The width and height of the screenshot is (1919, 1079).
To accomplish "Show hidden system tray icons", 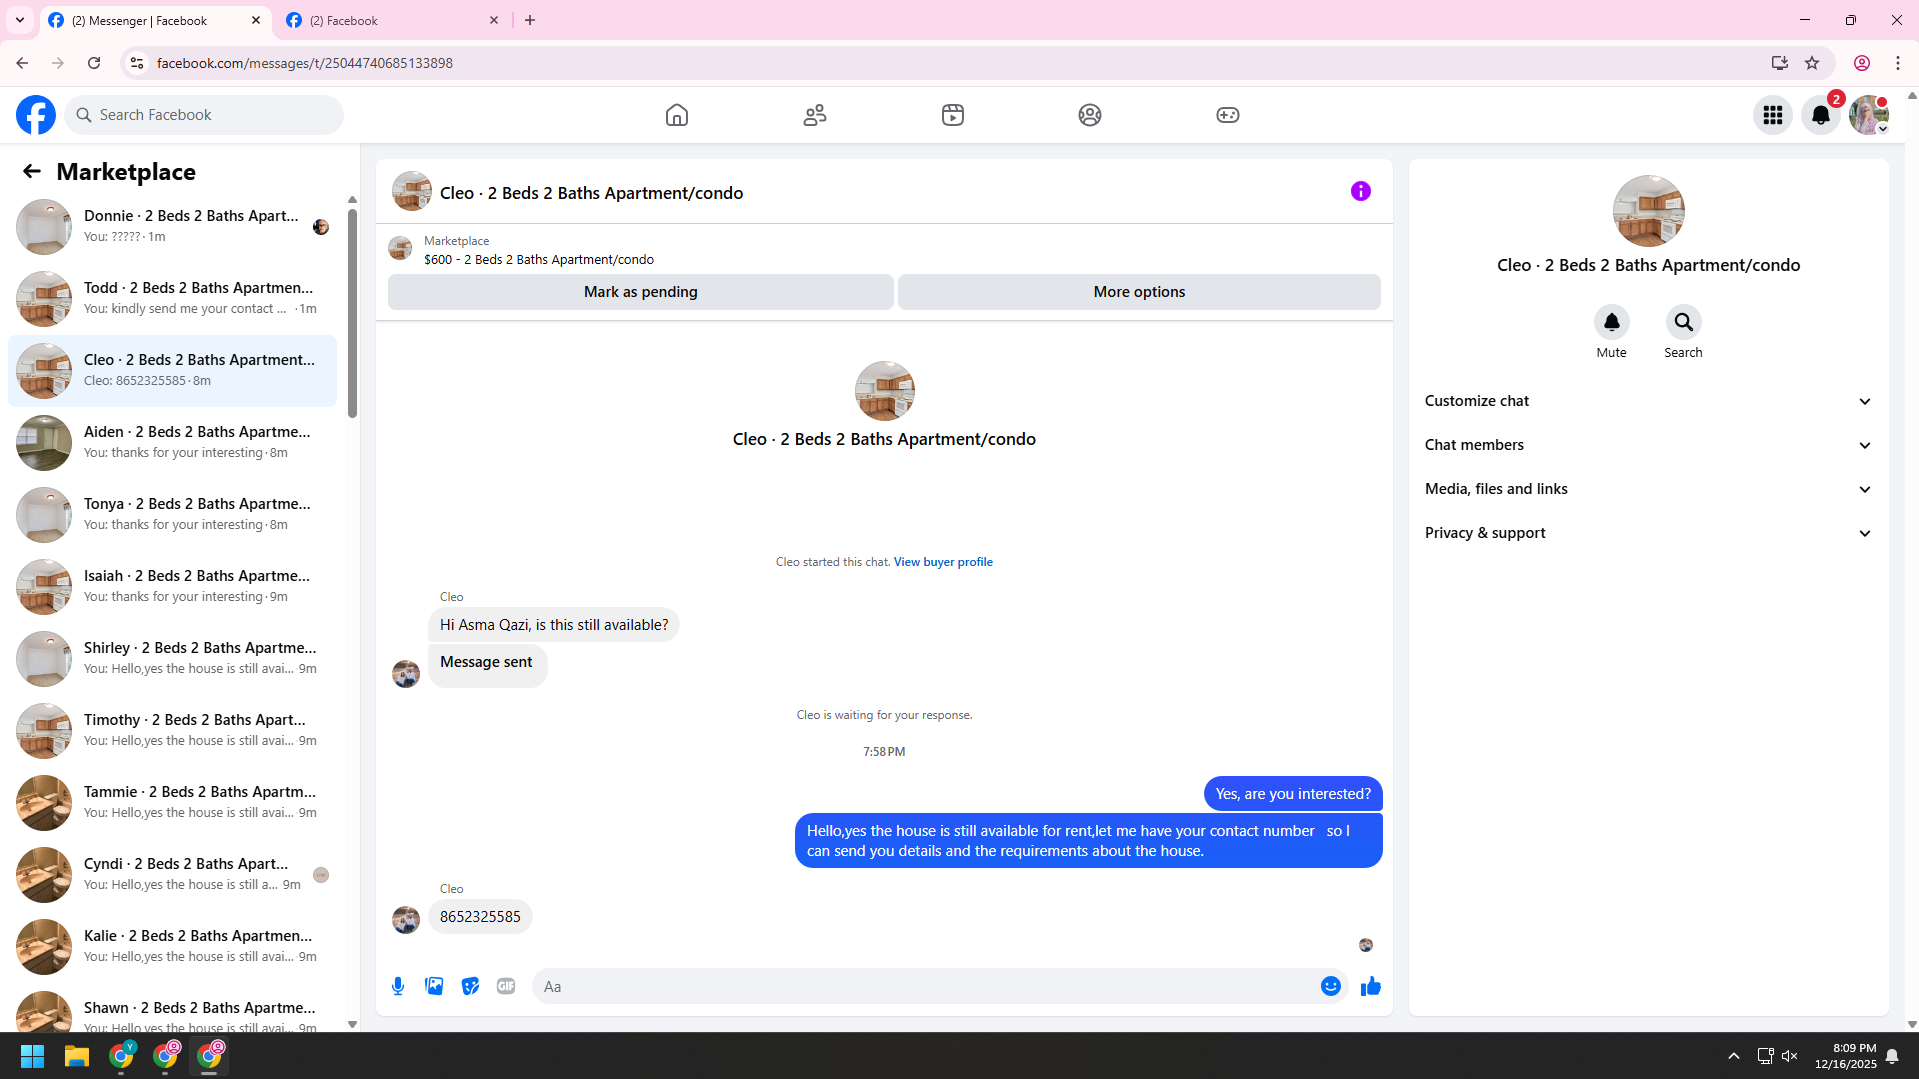I will (x=1734, y=1056).
